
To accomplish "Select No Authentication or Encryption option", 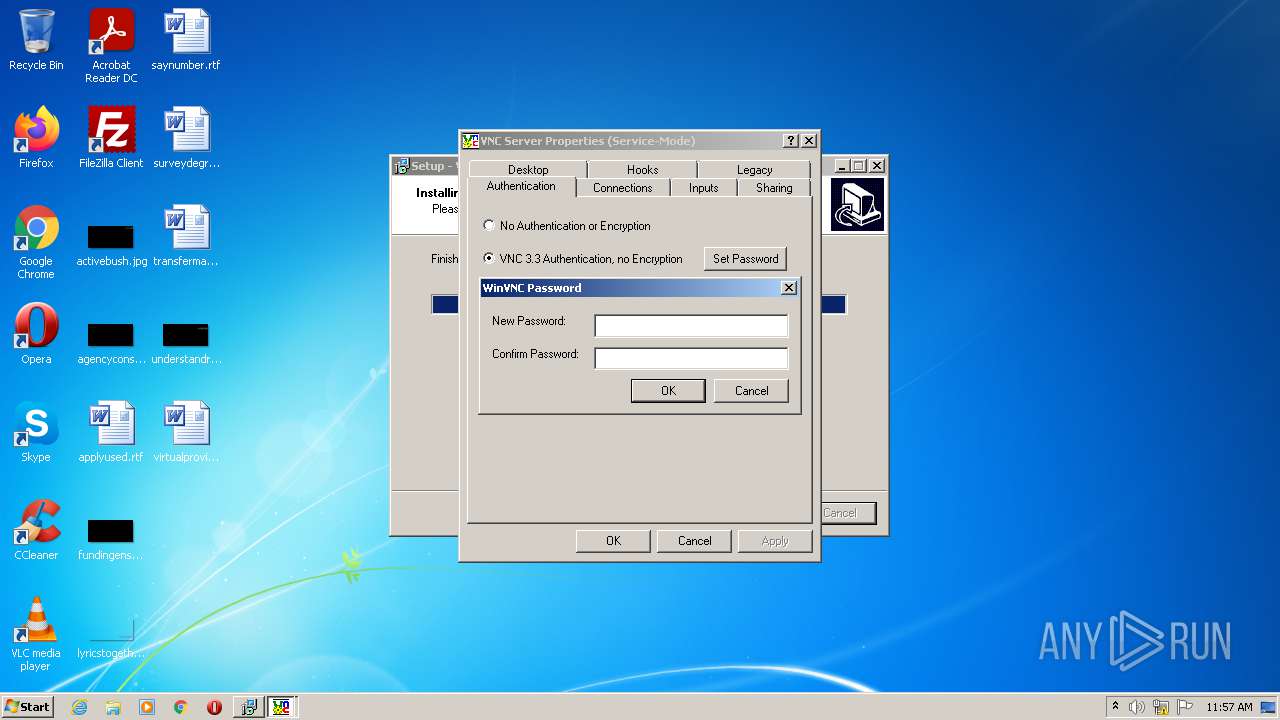I will click(566, 226).
